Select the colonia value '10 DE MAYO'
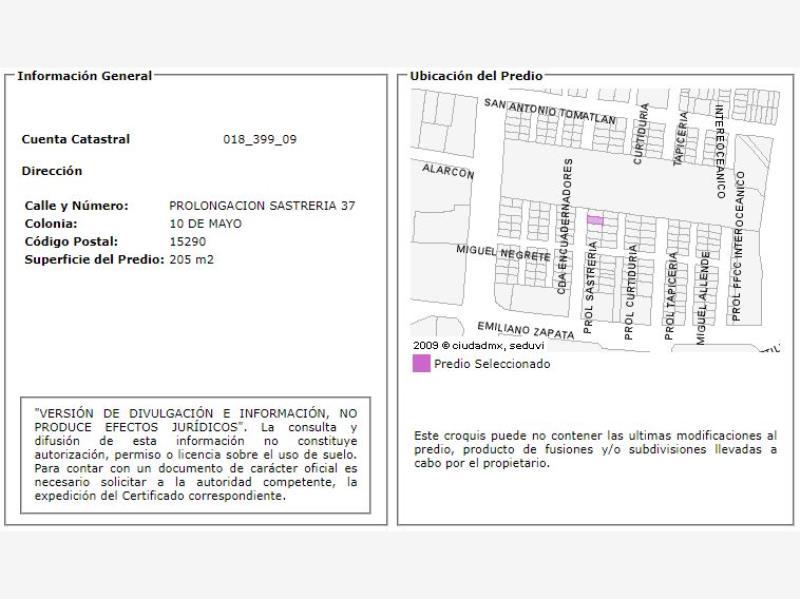The width and height of the screenshot is (800, 599). (x=206, y=223)
